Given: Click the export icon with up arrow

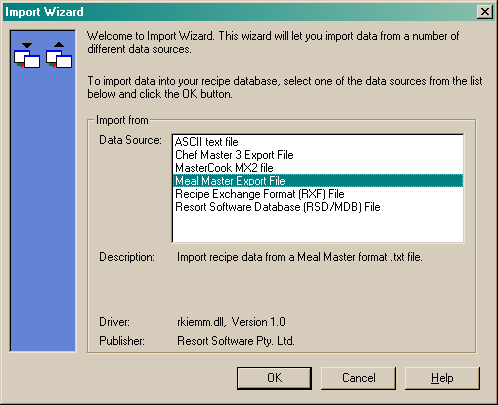Looking at the screenshot, I should coord(59,55).
